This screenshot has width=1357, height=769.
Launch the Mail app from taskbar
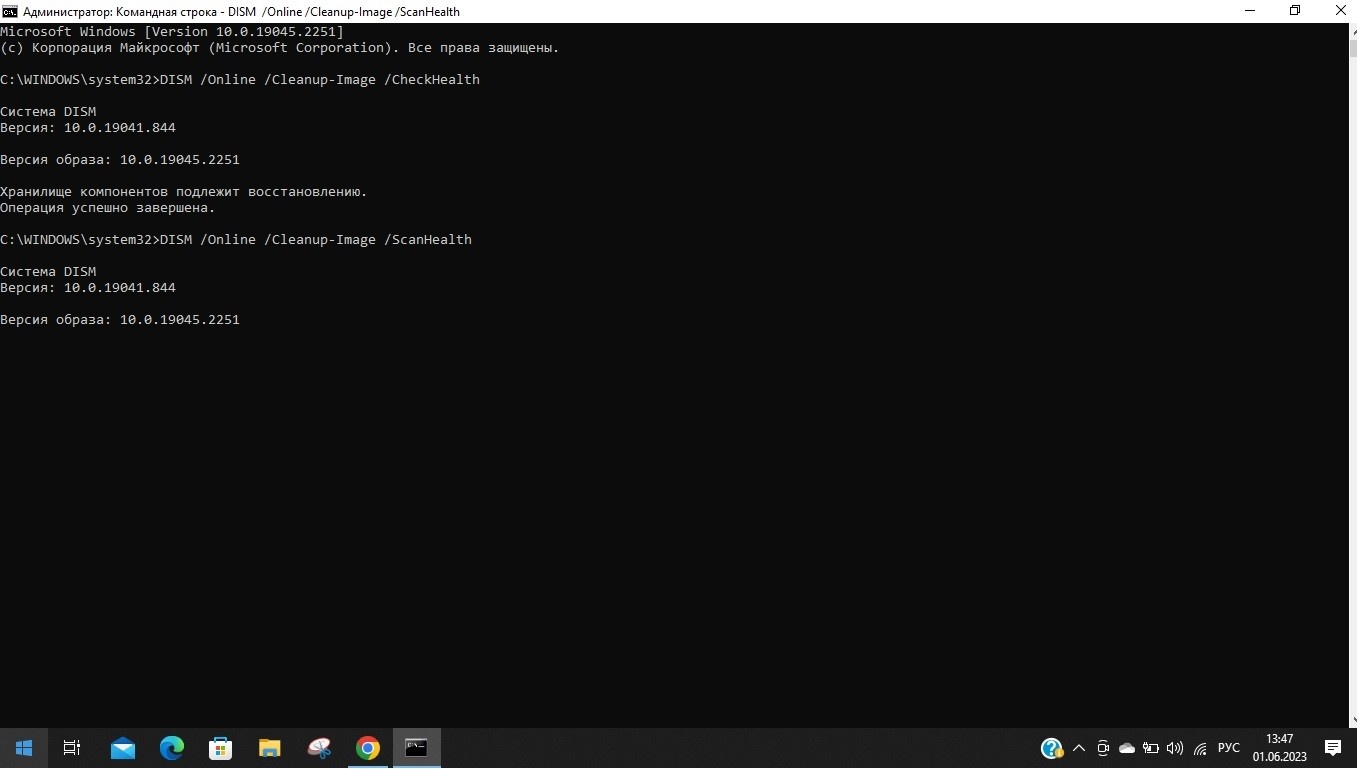click(123, 748)
